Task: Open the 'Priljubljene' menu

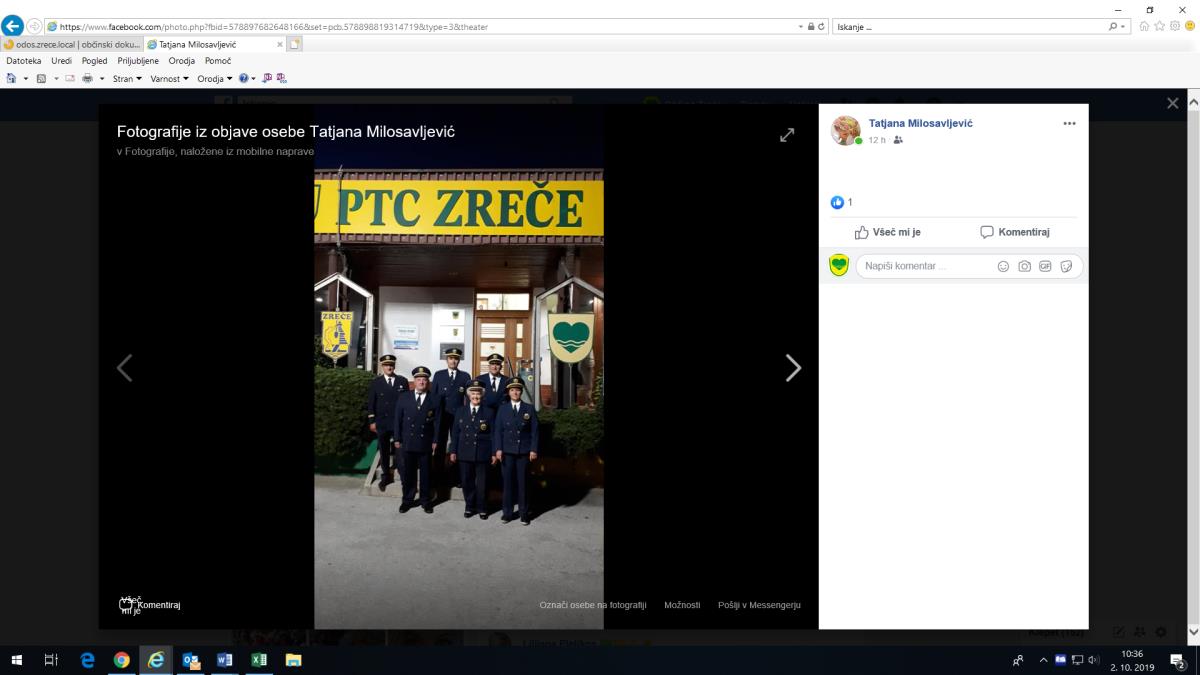Action: click(x=138, y=61)
